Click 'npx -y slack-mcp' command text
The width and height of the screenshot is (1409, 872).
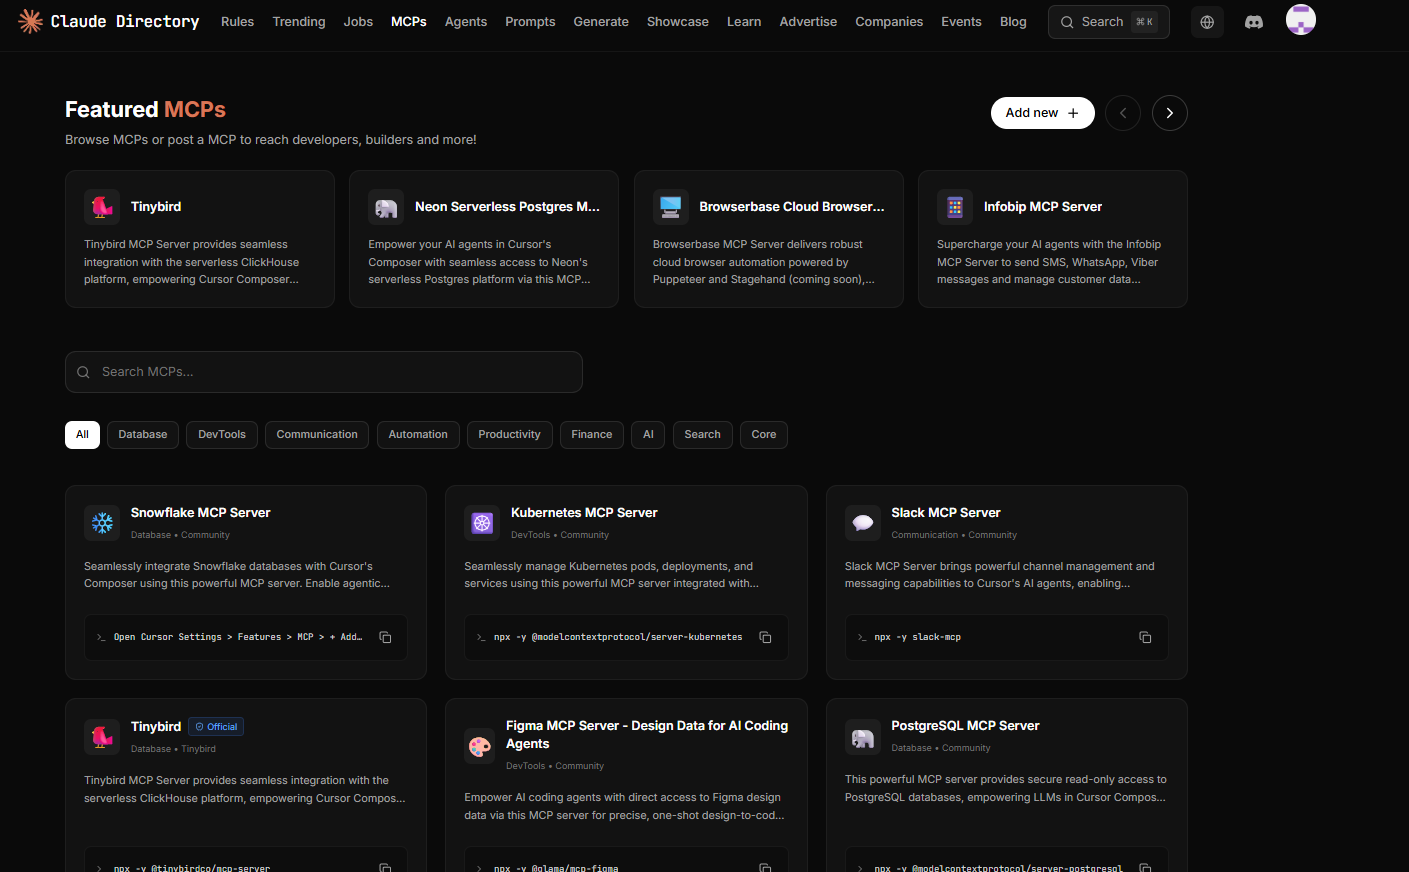[x=917, y=637]
